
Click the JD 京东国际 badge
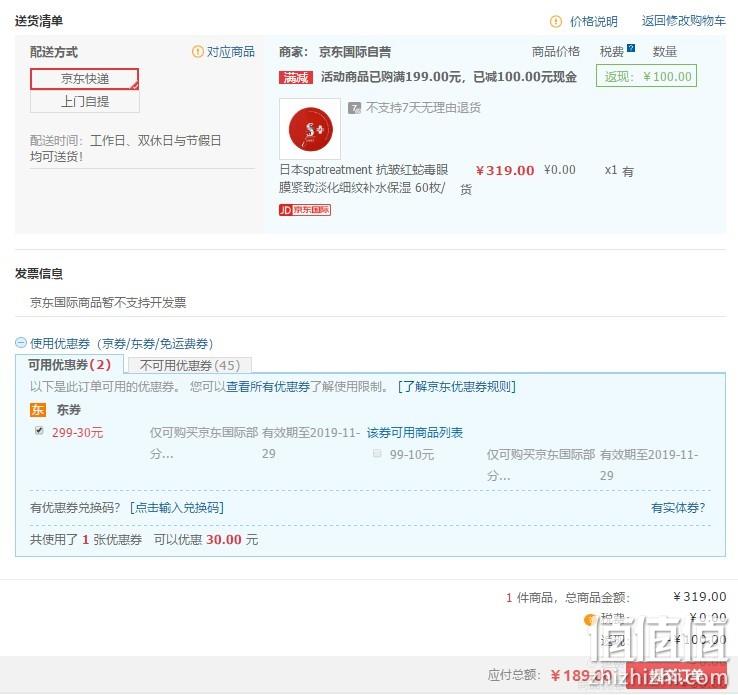tap(305, 210)
